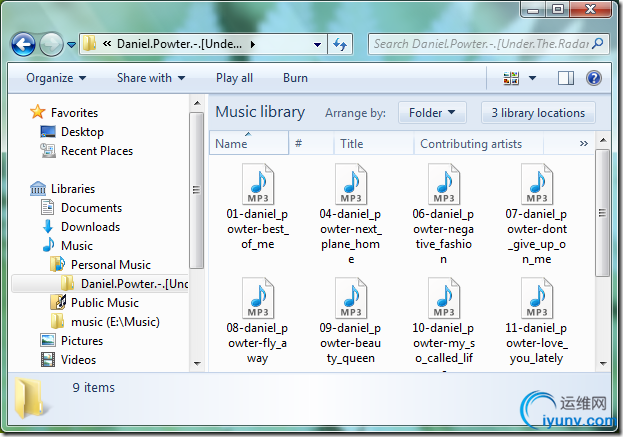Viewport: 623px width, 437px height.
Task: Open the Videos library
Action: (78, 360)
